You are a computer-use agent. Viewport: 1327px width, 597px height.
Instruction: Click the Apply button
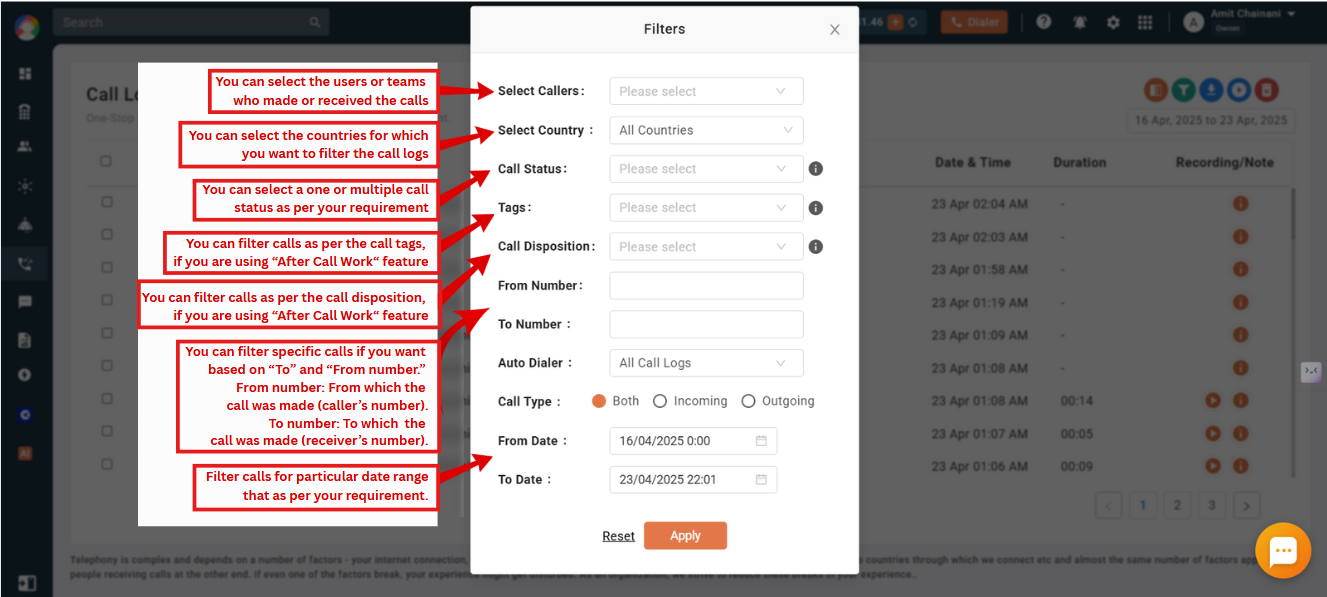(x=685, y=536)
